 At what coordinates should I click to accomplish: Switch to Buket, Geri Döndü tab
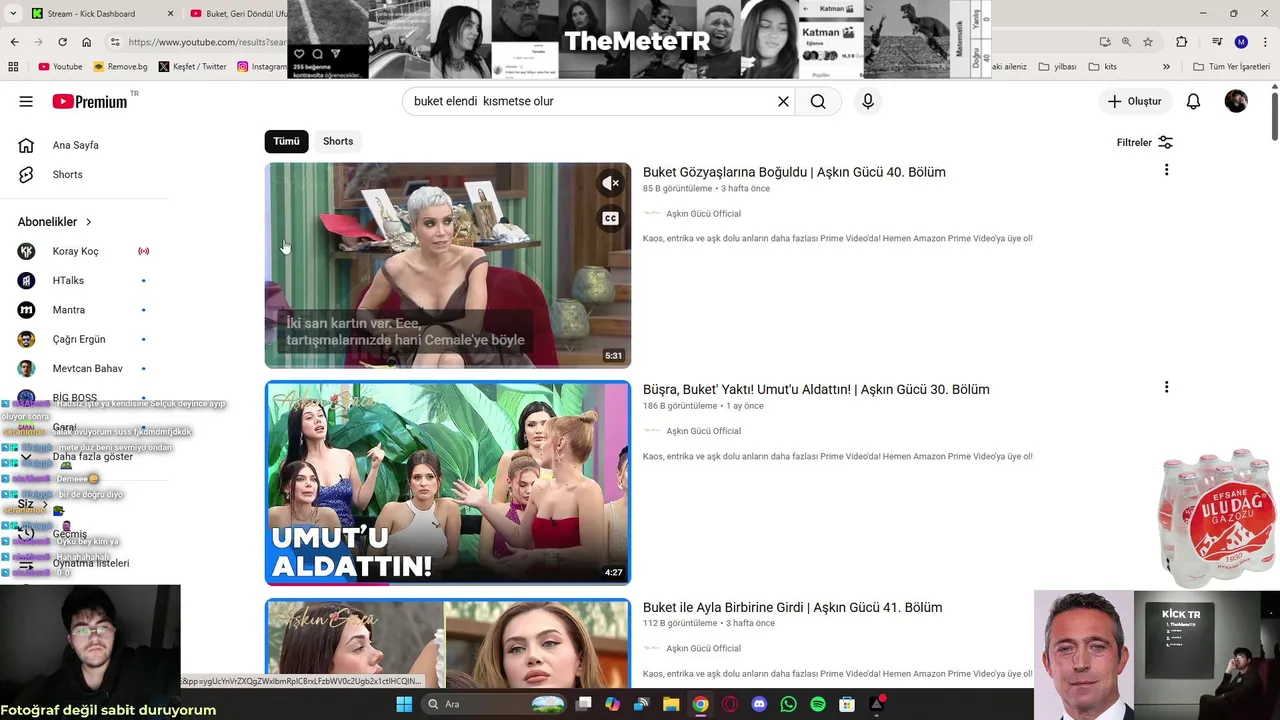(236, 14)
